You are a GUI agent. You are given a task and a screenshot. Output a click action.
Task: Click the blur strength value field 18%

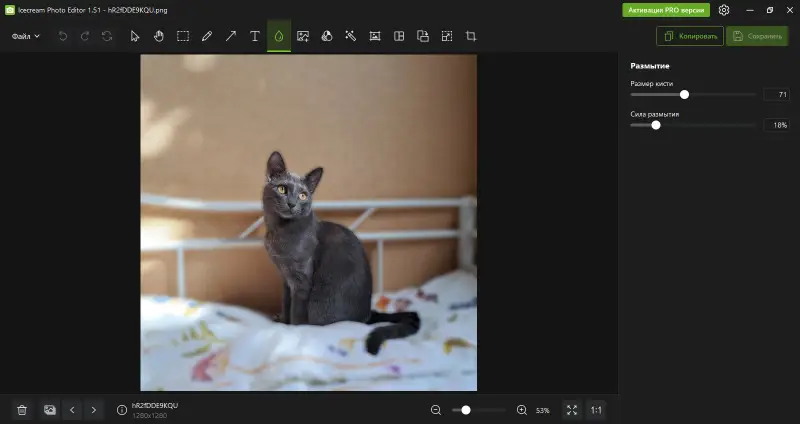point(777,125)
